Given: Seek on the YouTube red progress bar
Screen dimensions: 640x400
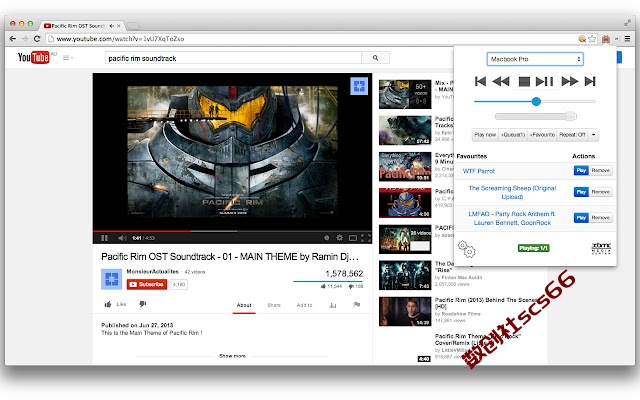Looking at the screenshot, I should pos(232,231).
